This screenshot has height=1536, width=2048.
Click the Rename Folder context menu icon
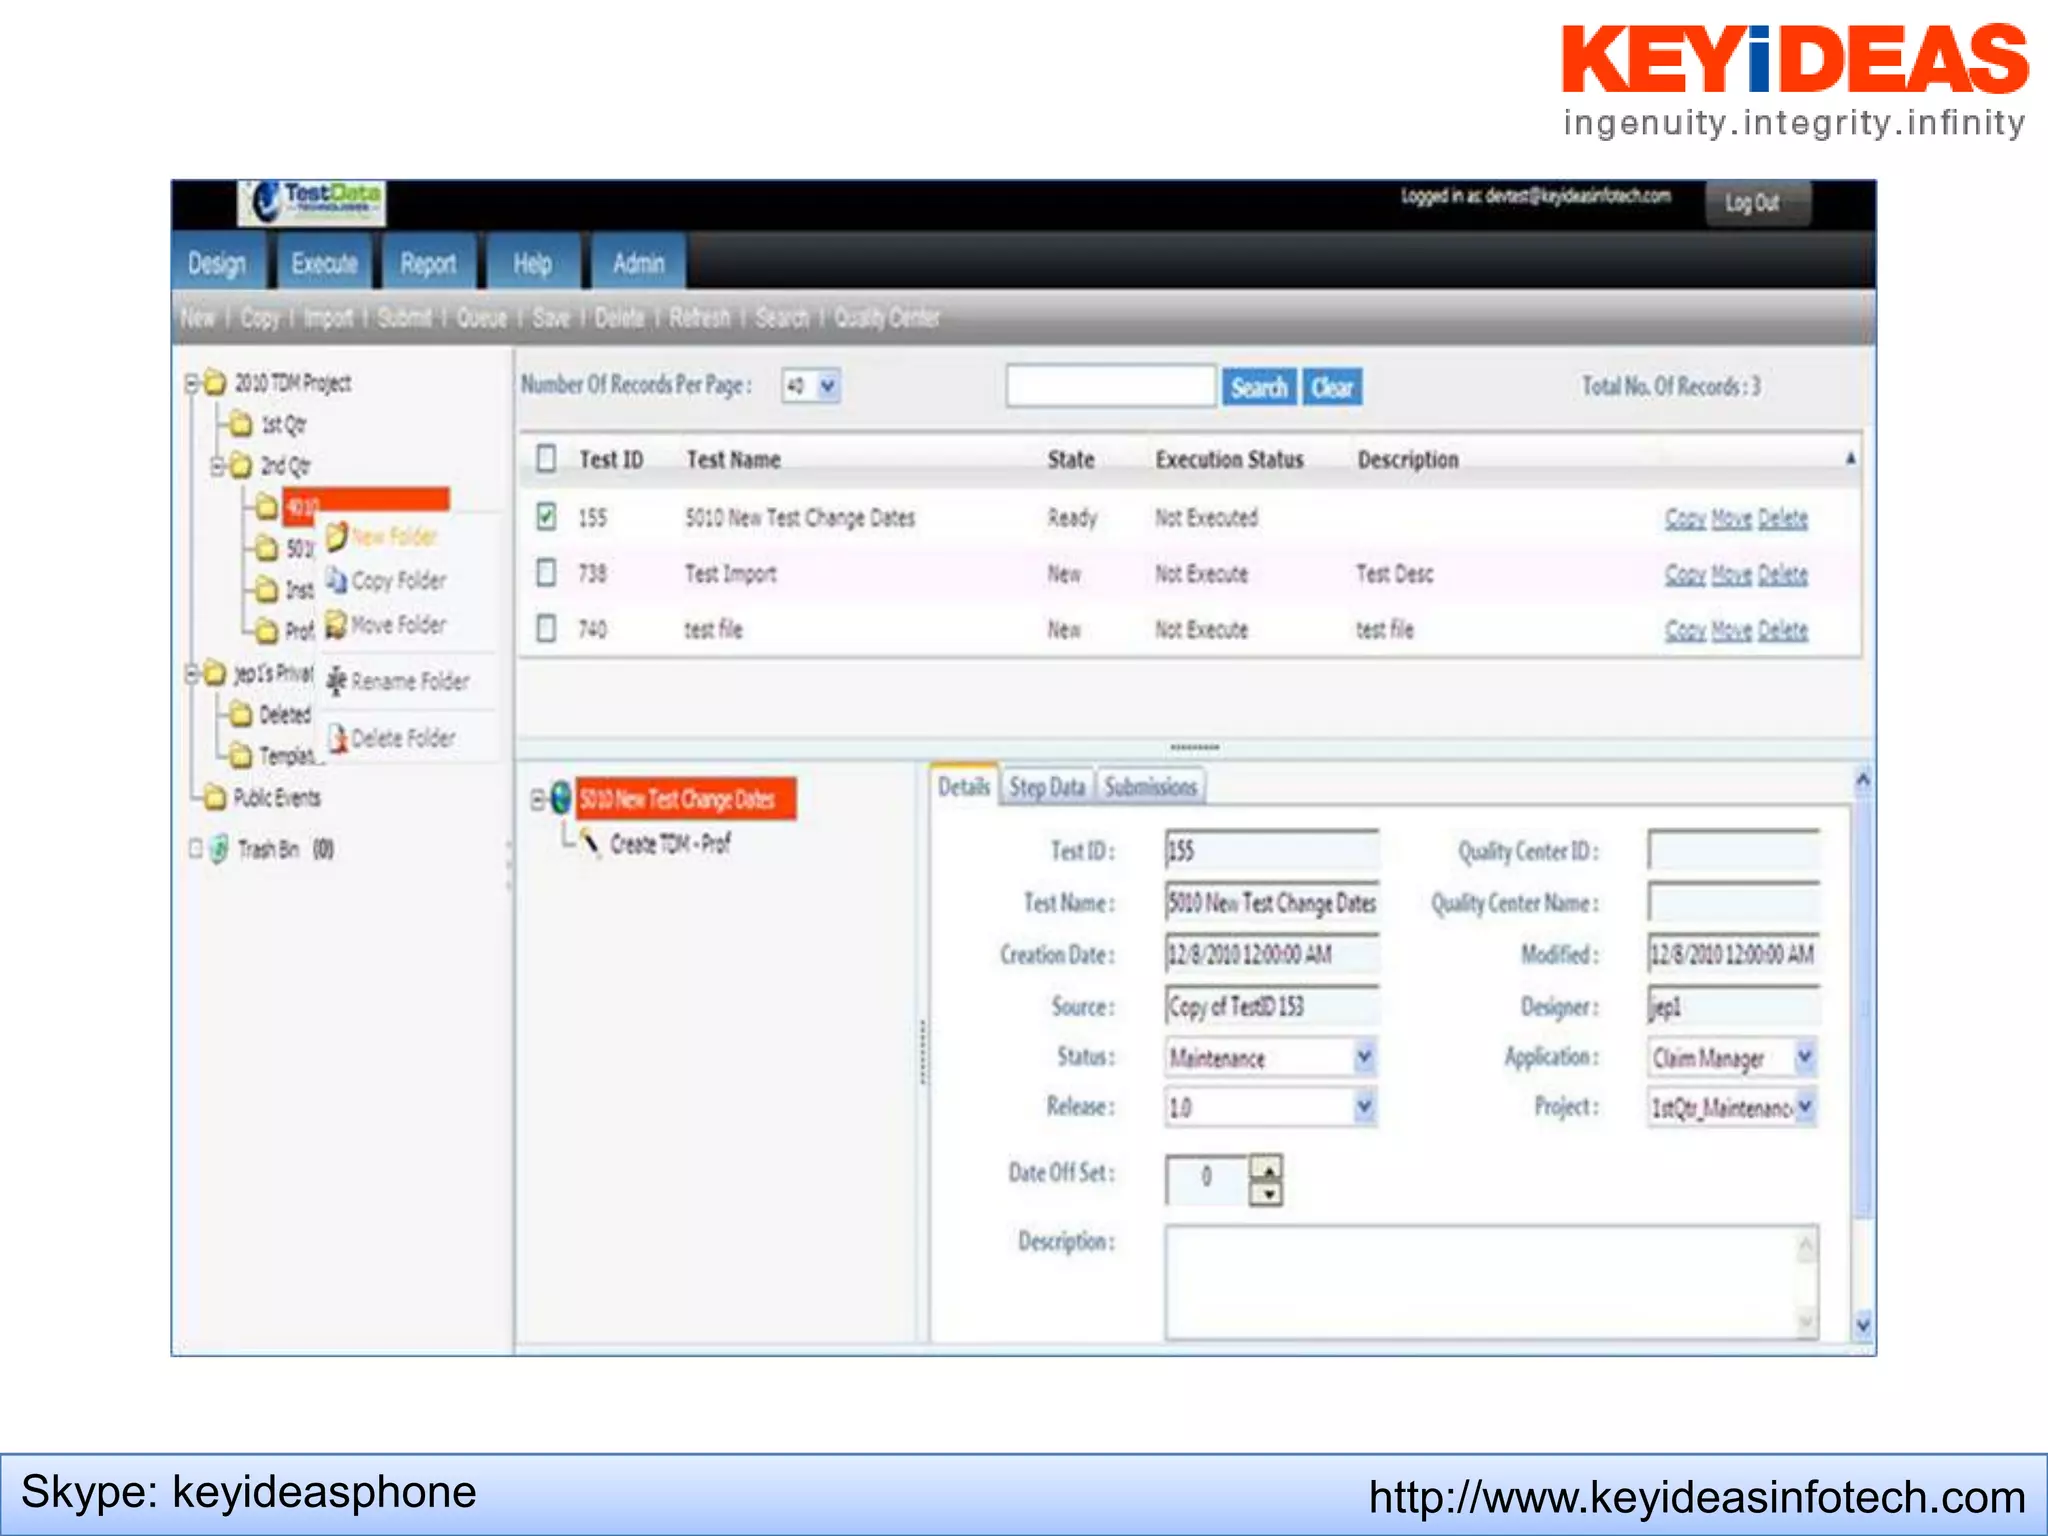point(337,681)
